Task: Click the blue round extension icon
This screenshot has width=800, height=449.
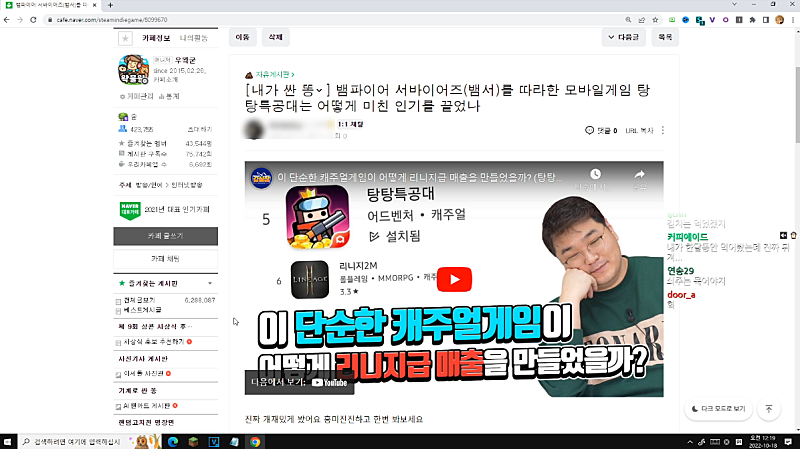Action: 686,20
